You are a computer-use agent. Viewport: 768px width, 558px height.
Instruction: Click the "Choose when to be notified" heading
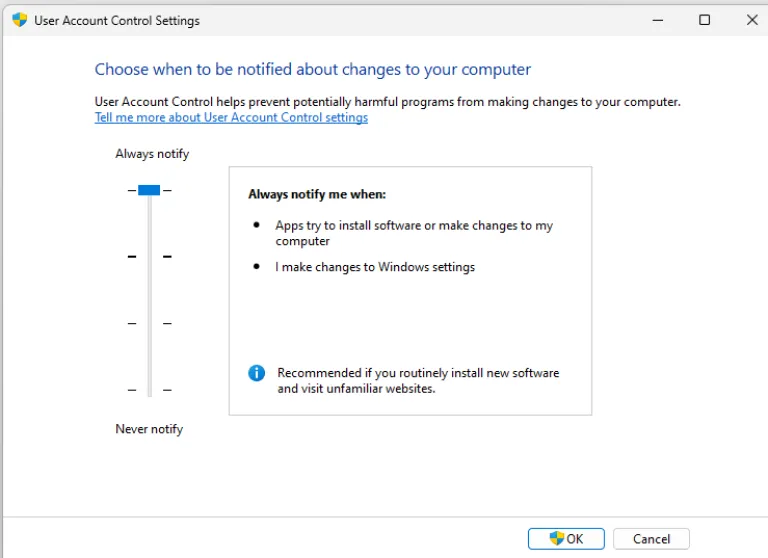coord(313,70)
